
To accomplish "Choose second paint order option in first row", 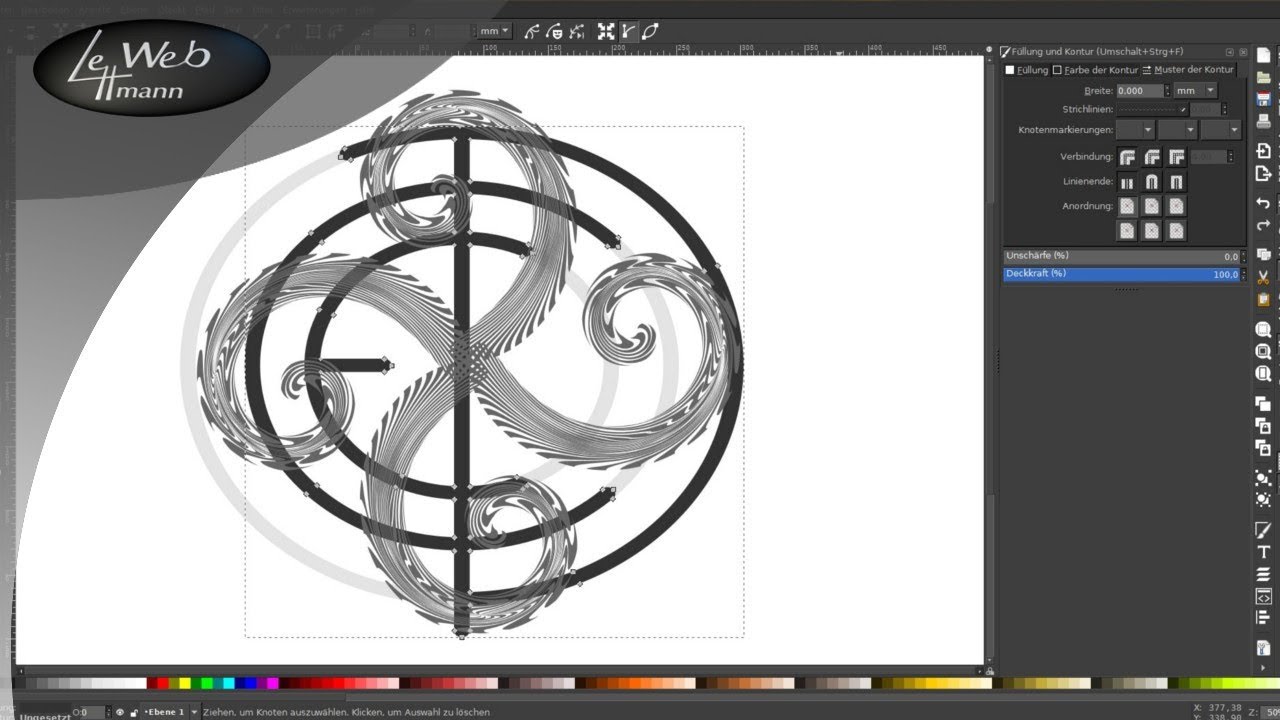I will pyautogui.click(x=1152, y=206).
